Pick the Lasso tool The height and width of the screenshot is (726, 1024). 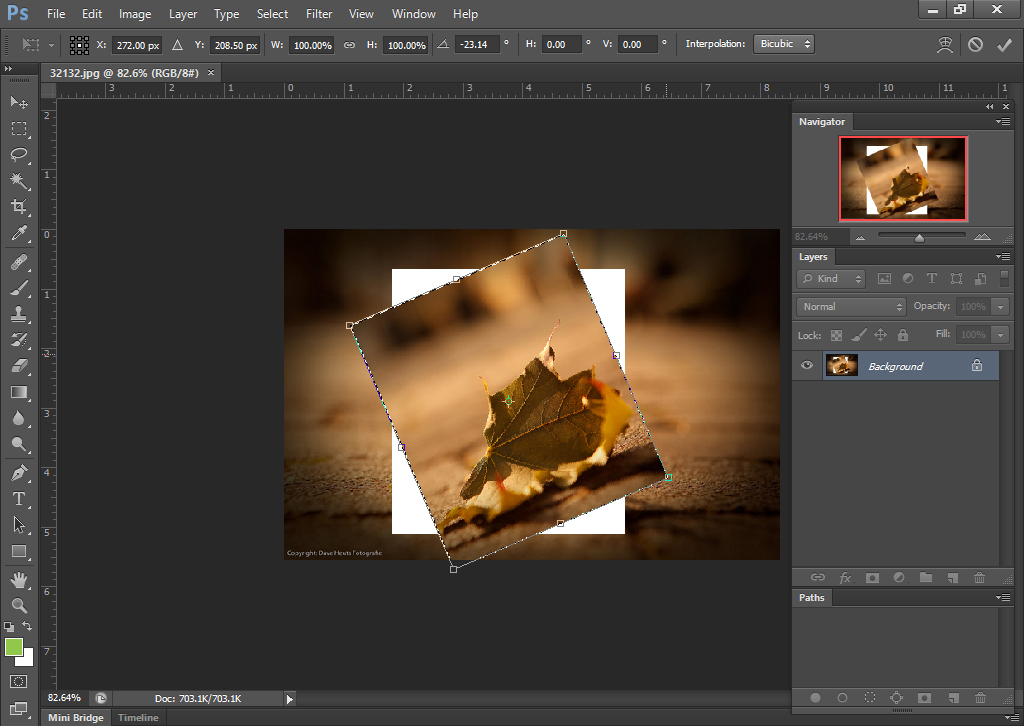pos(18,155)
